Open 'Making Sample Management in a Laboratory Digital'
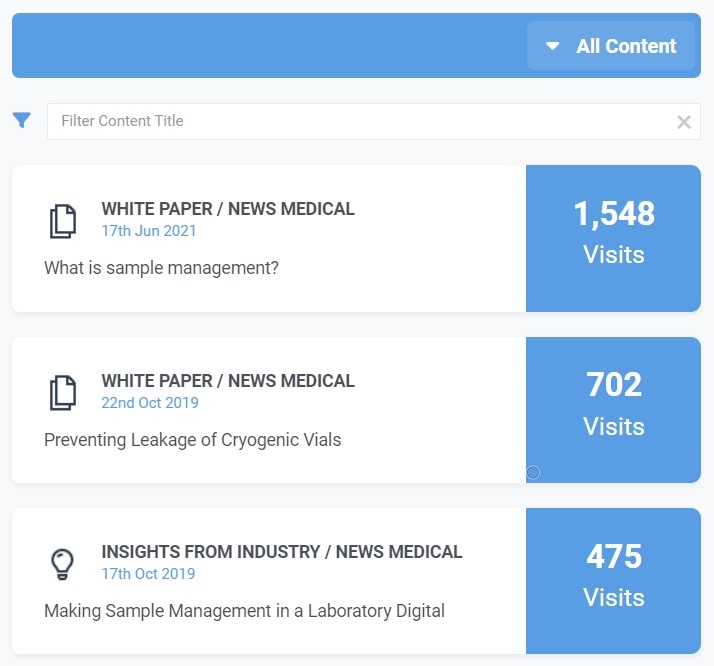 pos(245,610)
